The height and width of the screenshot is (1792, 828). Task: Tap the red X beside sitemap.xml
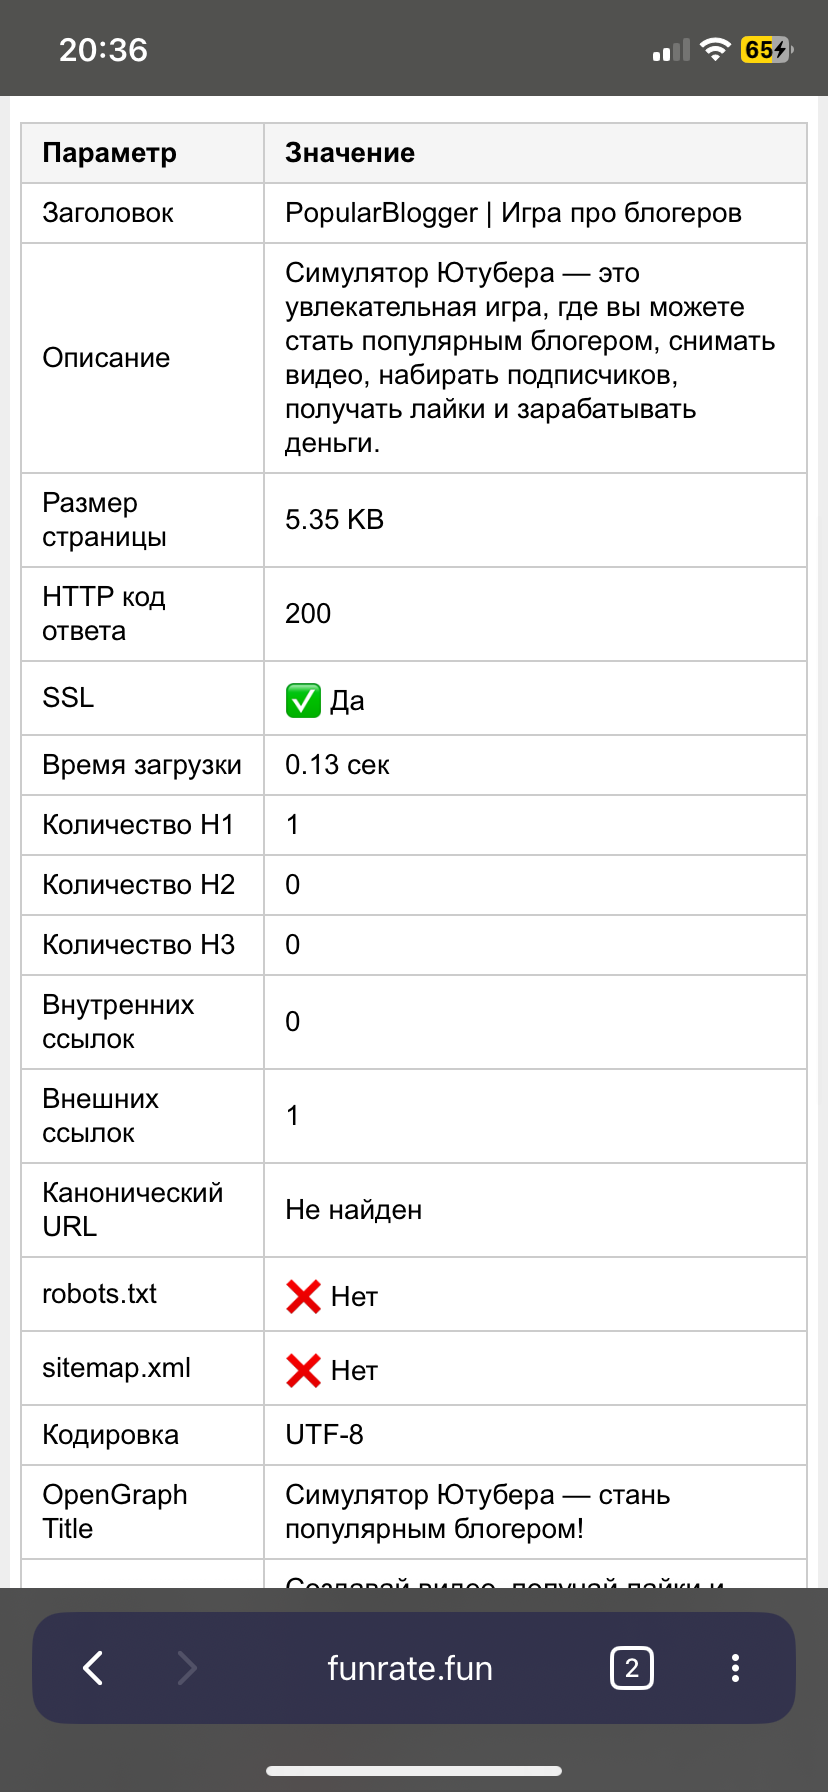[x=303, y=1371]
